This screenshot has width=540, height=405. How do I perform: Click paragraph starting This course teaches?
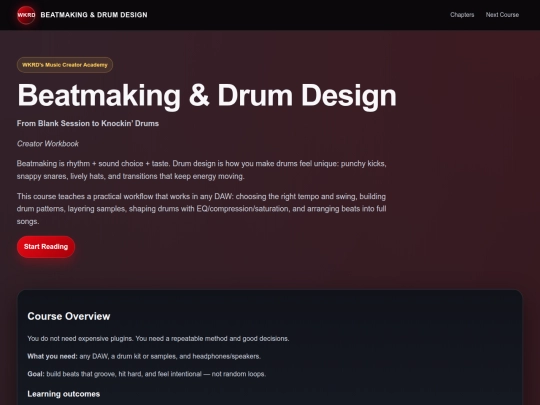tap(201, 209)
